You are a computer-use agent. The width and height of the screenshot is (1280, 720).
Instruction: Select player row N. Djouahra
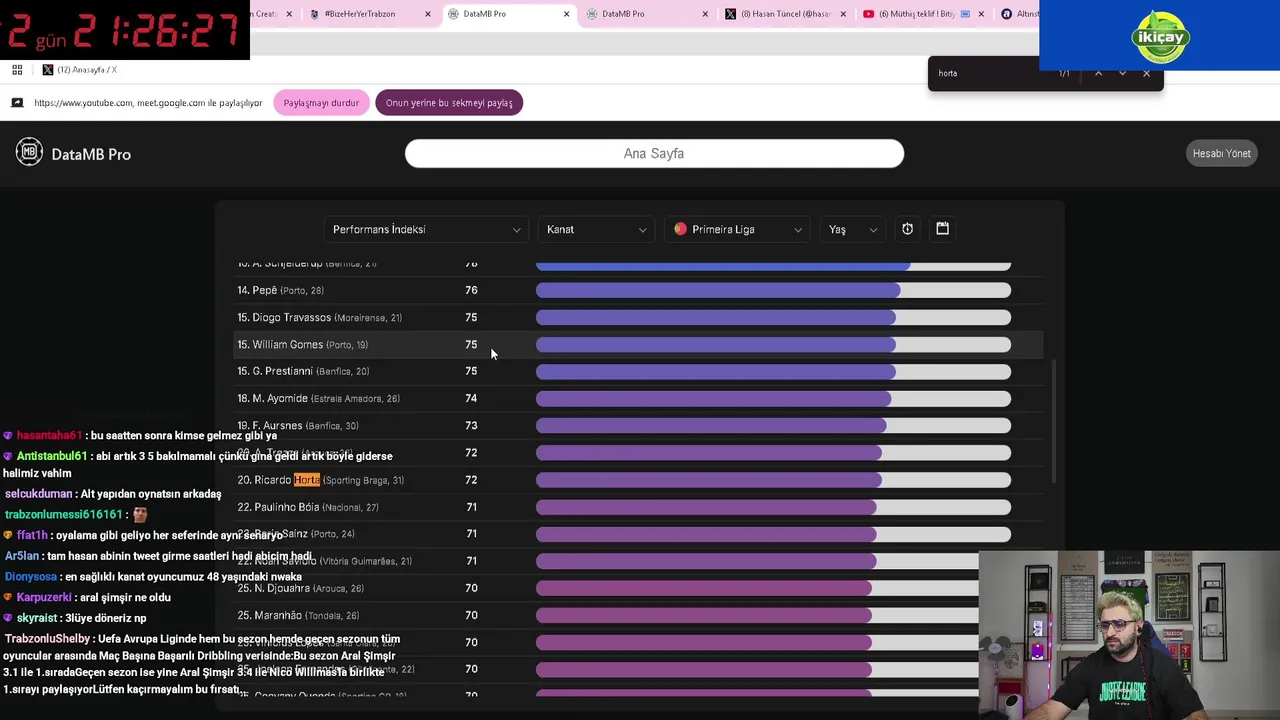coord(638,588)
